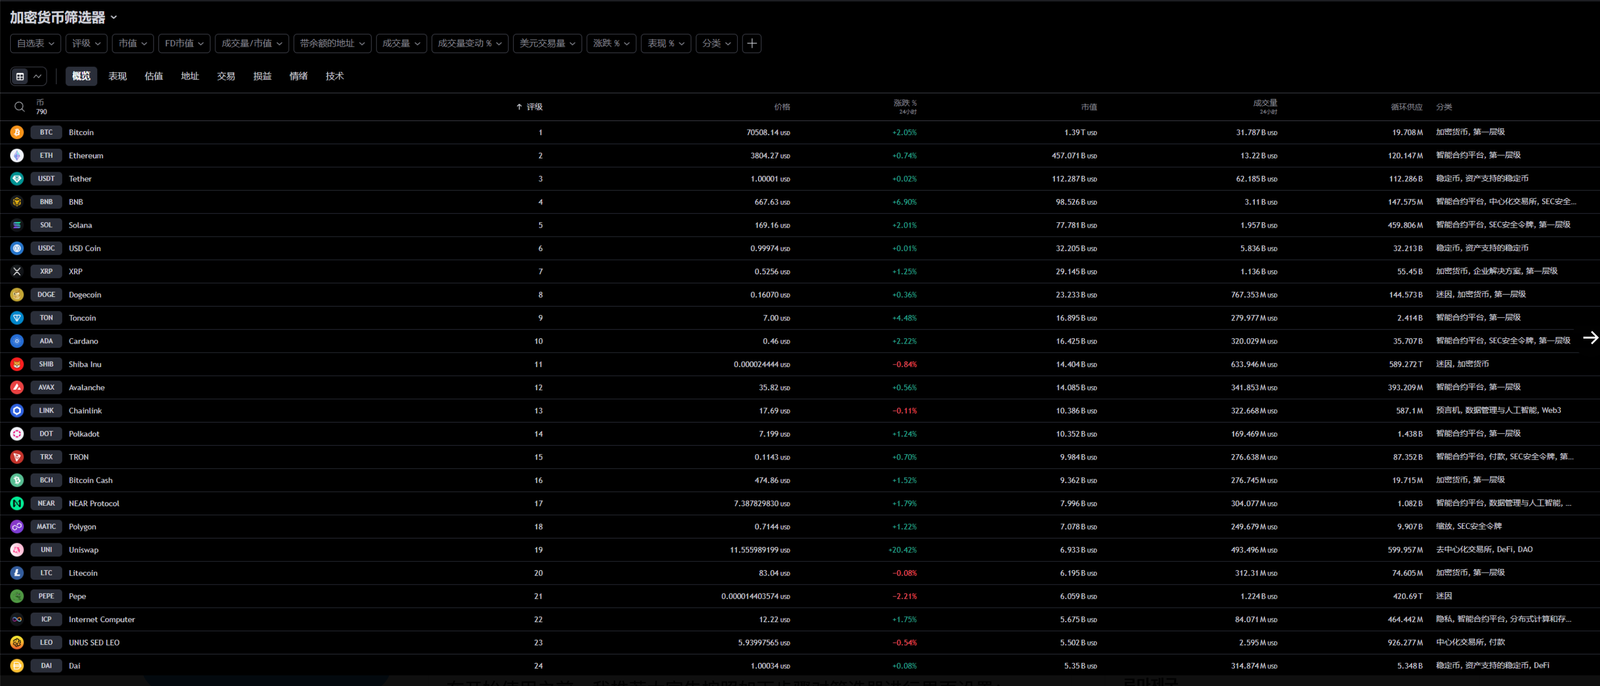Click the Internet Computer logo
This screenshot has width=1600, height=686.
[17, 619]
